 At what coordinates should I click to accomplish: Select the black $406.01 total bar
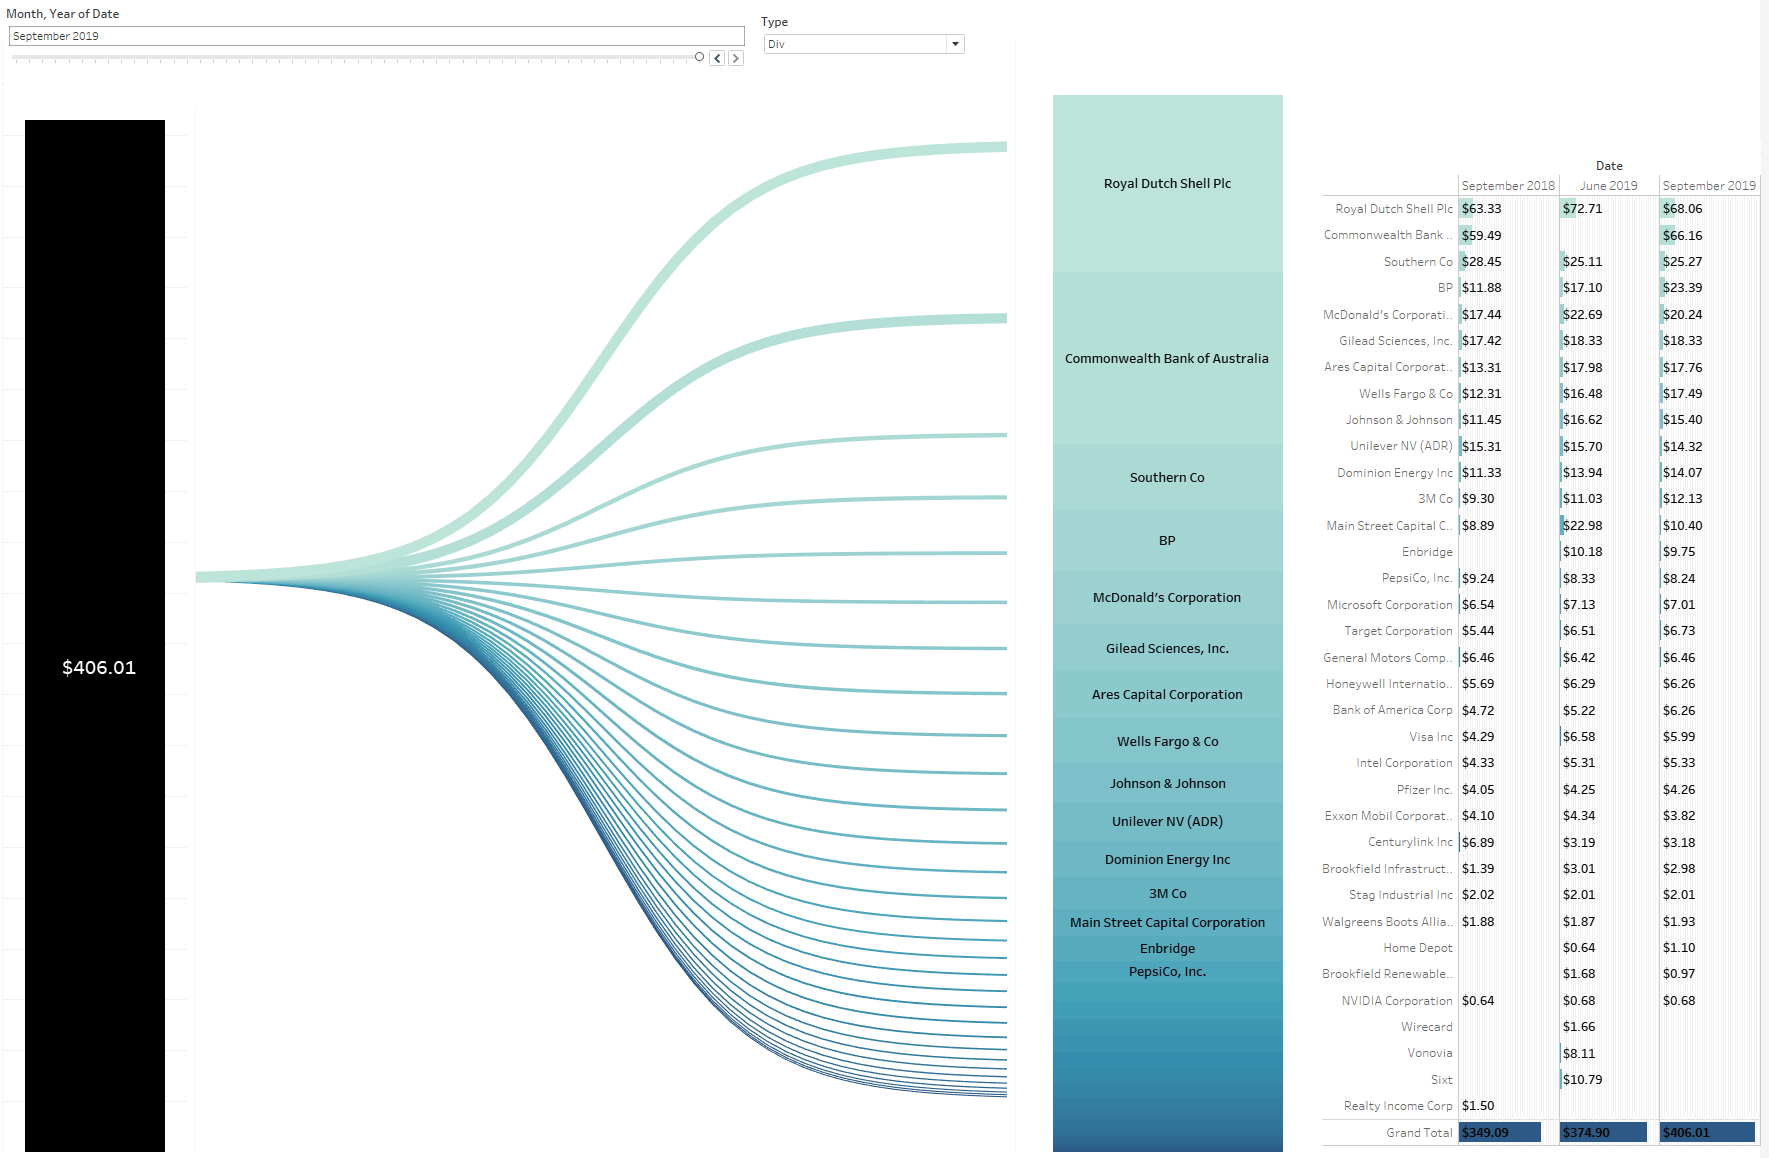tap(95, 636)
